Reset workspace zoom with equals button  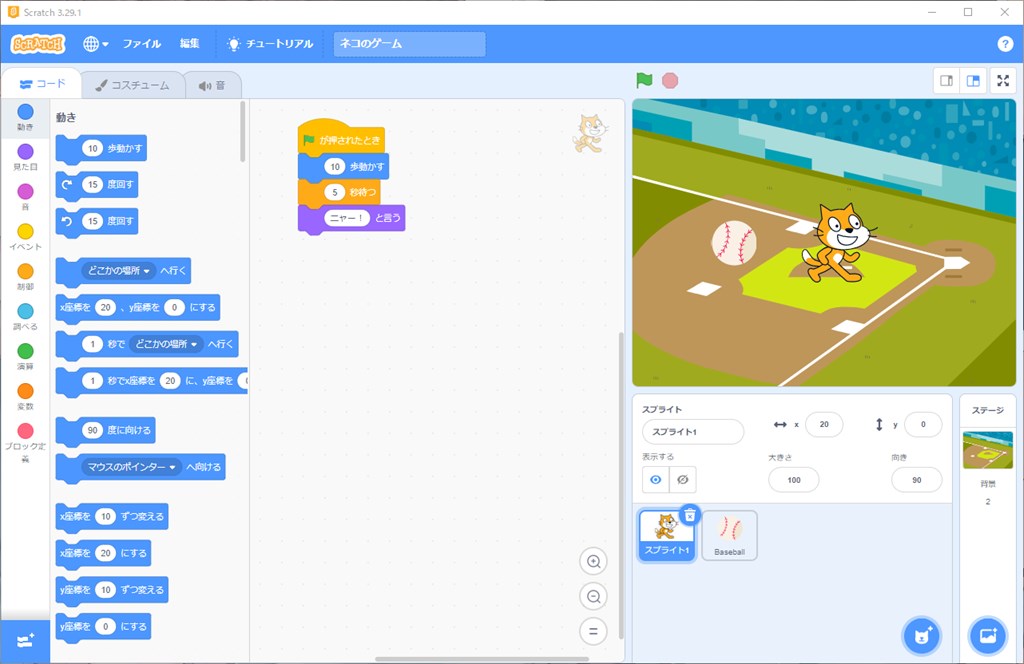(x=594, y=631)
